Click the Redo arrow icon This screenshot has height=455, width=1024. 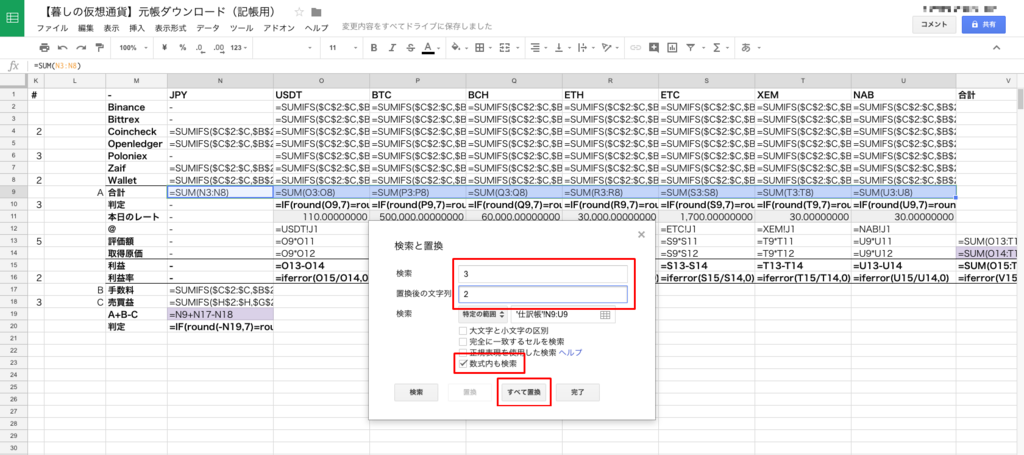pyautogui.click(x=81, y=48)
